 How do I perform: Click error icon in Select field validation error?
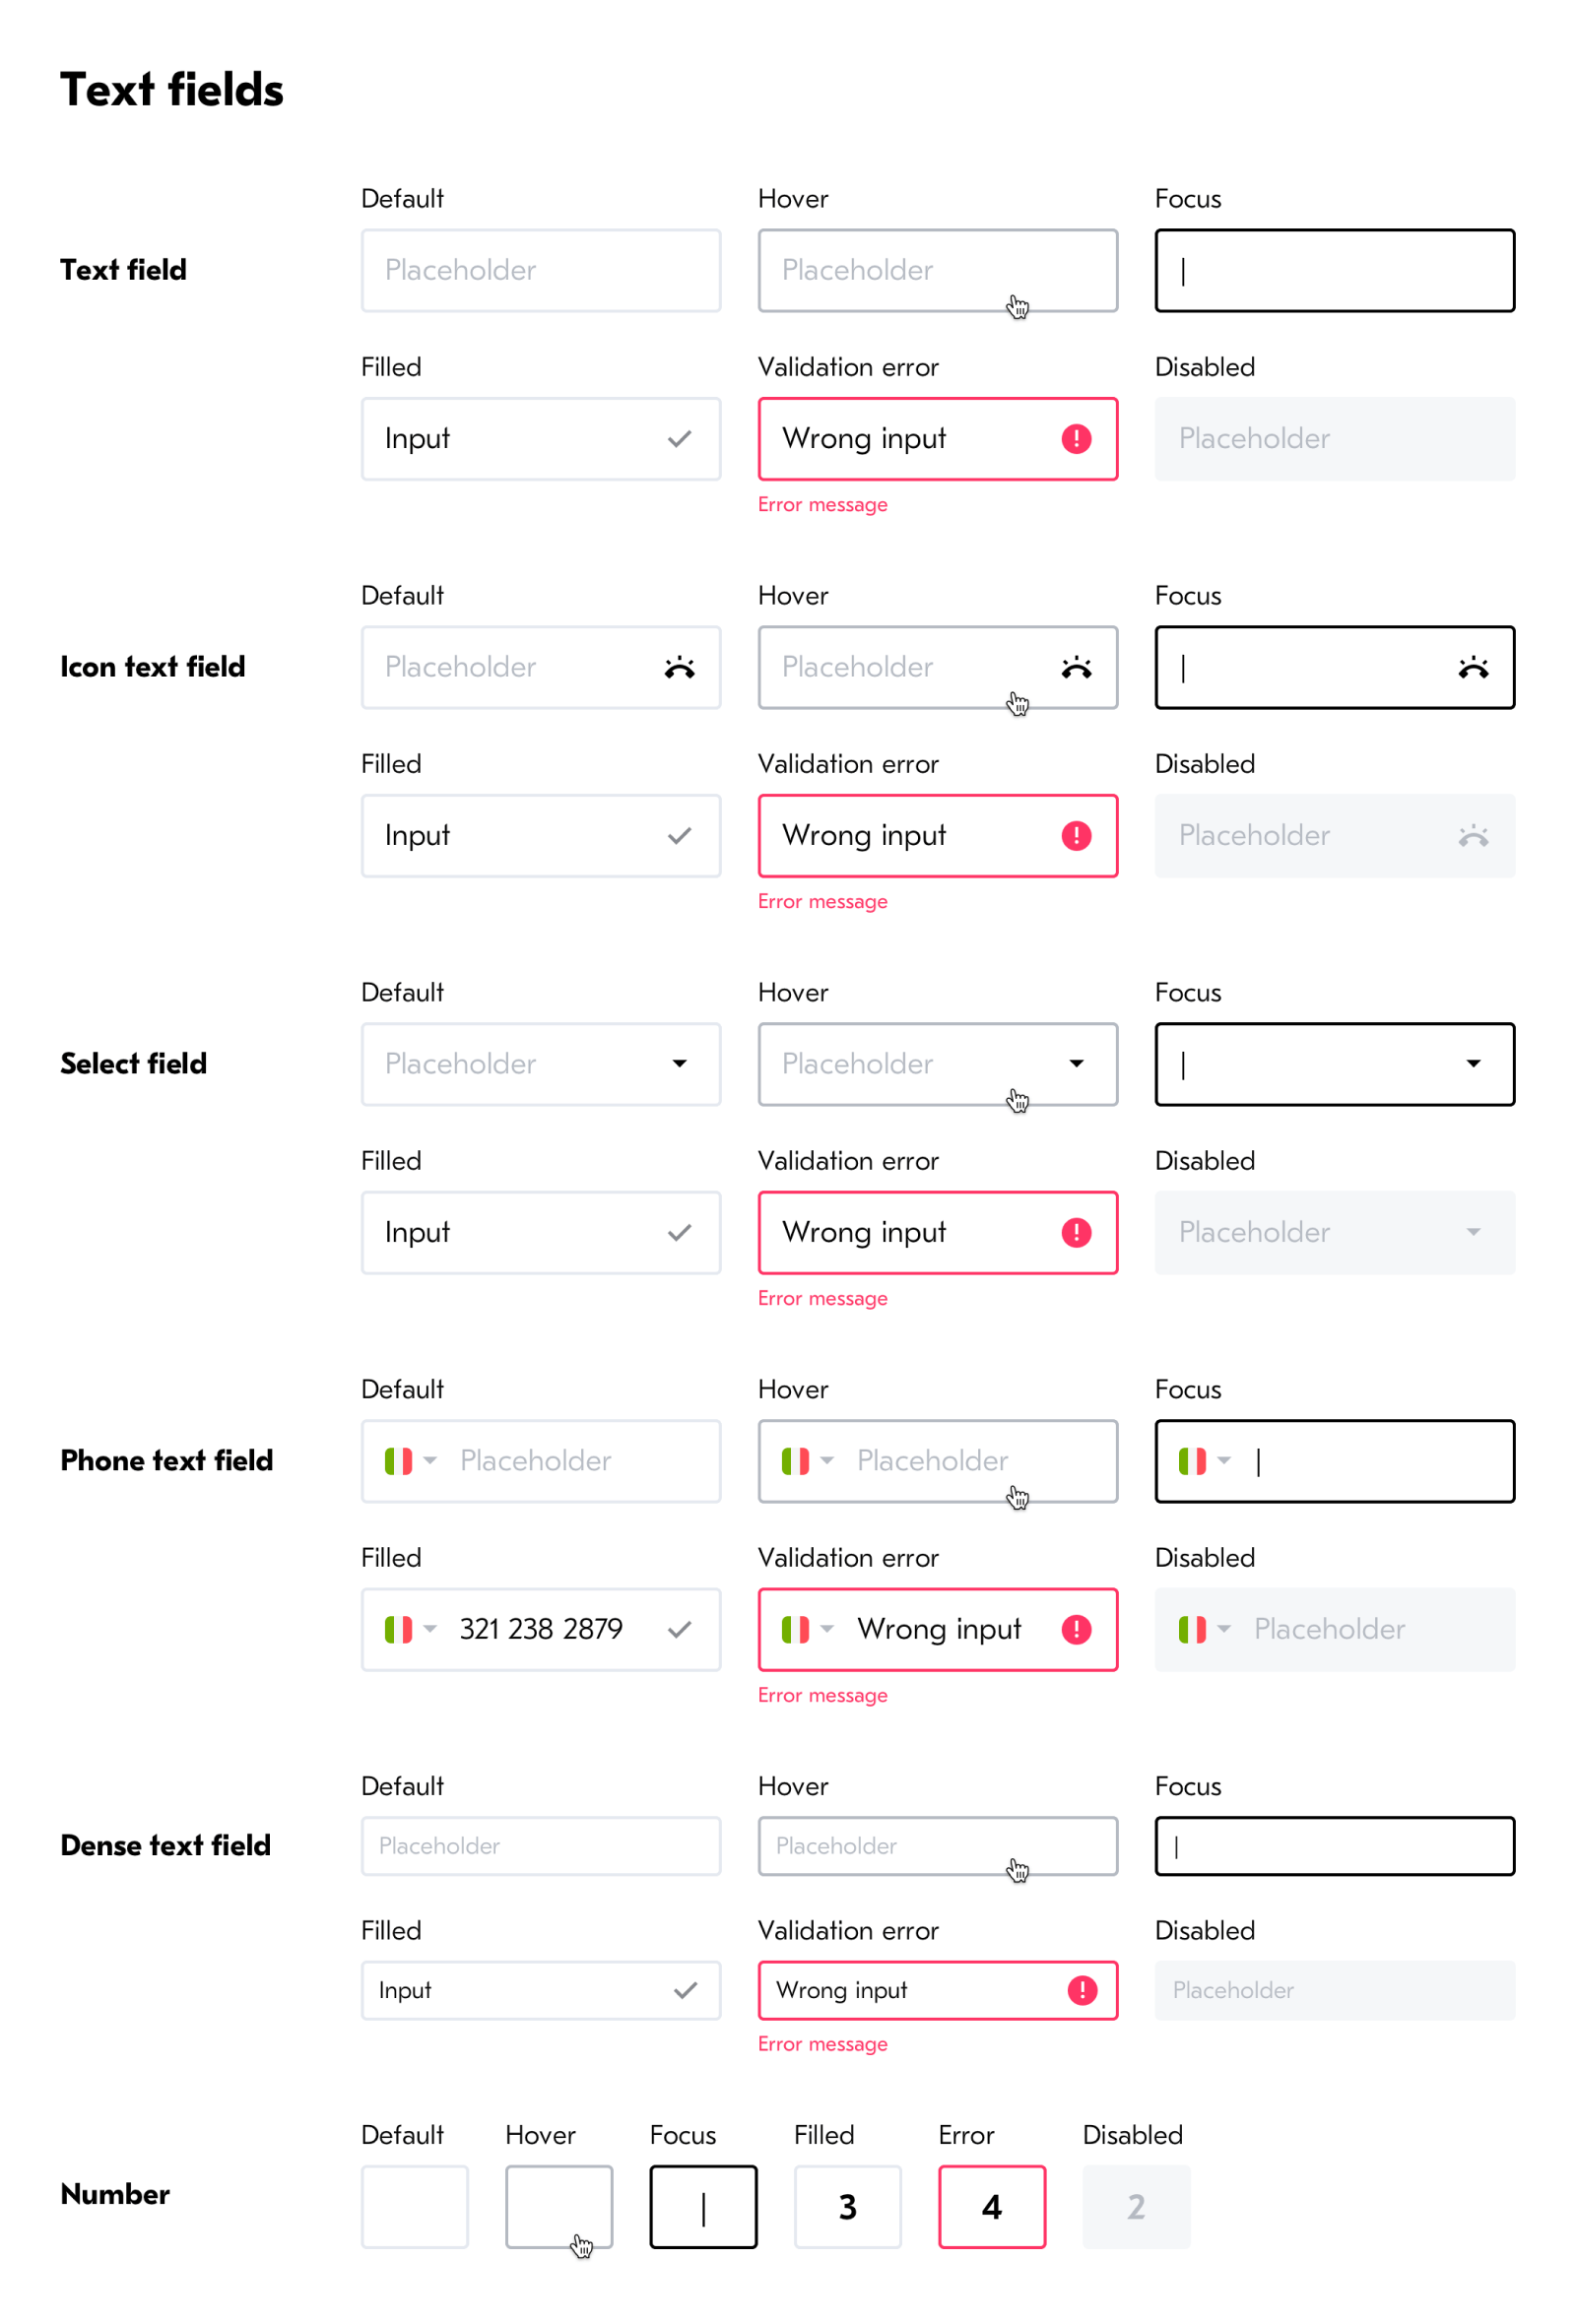pyautogui.click(x=1076, y=1233)
